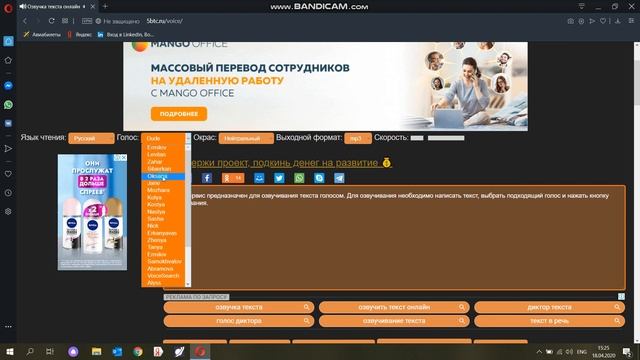
Task: Select the Zhenya voice entry
Action: pos(163,240)
